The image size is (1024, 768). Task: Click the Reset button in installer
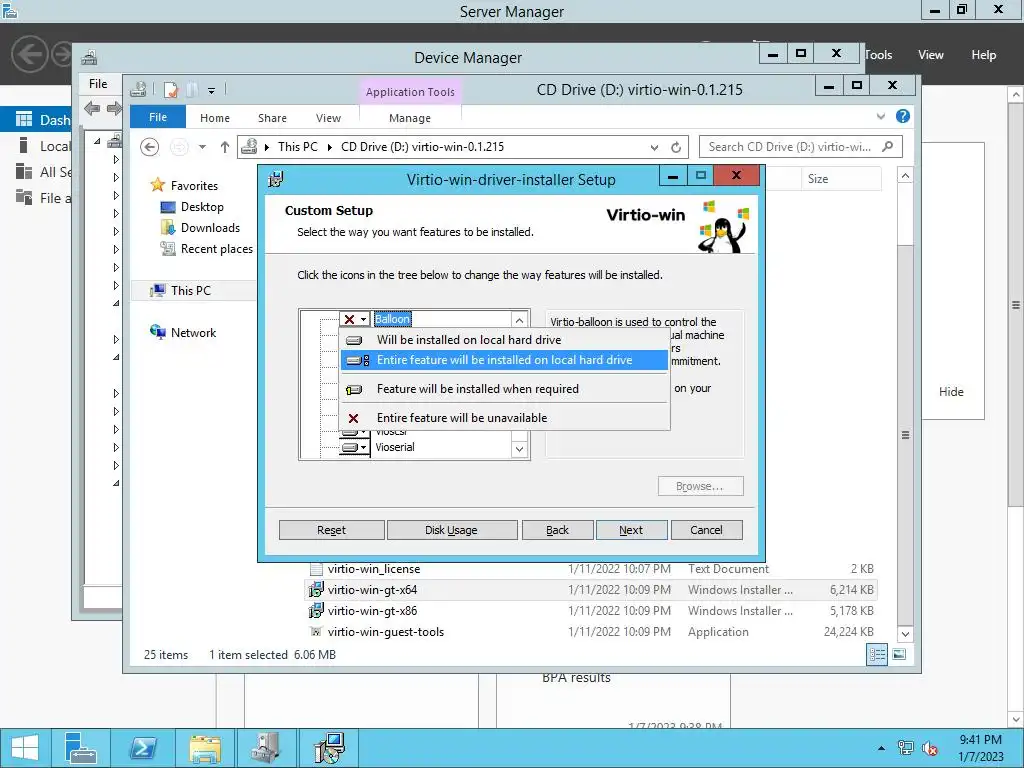coord(332,530)
